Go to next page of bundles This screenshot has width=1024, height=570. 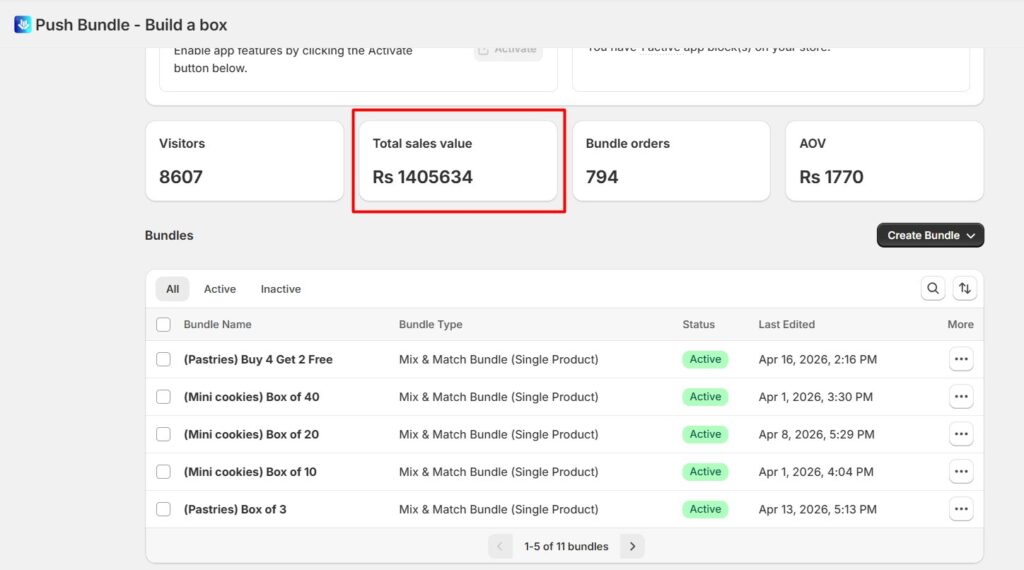pos(632,546)
